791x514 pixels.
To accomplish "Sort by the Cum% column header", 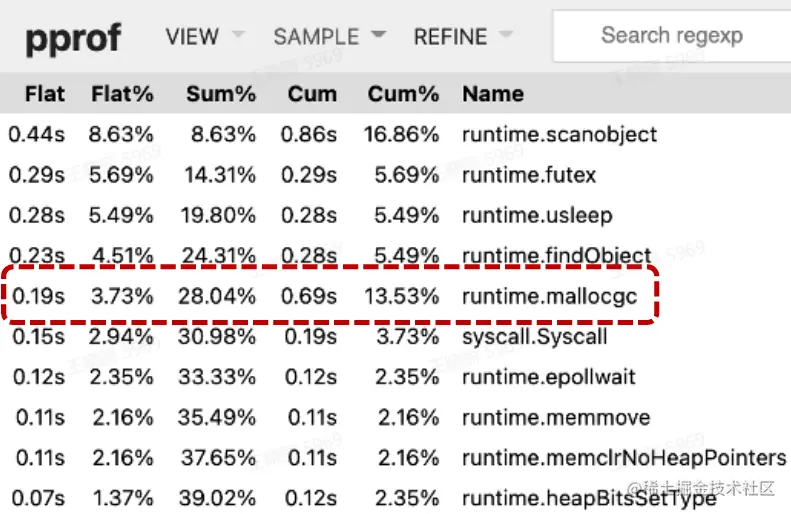I will (x=403, y=94).
